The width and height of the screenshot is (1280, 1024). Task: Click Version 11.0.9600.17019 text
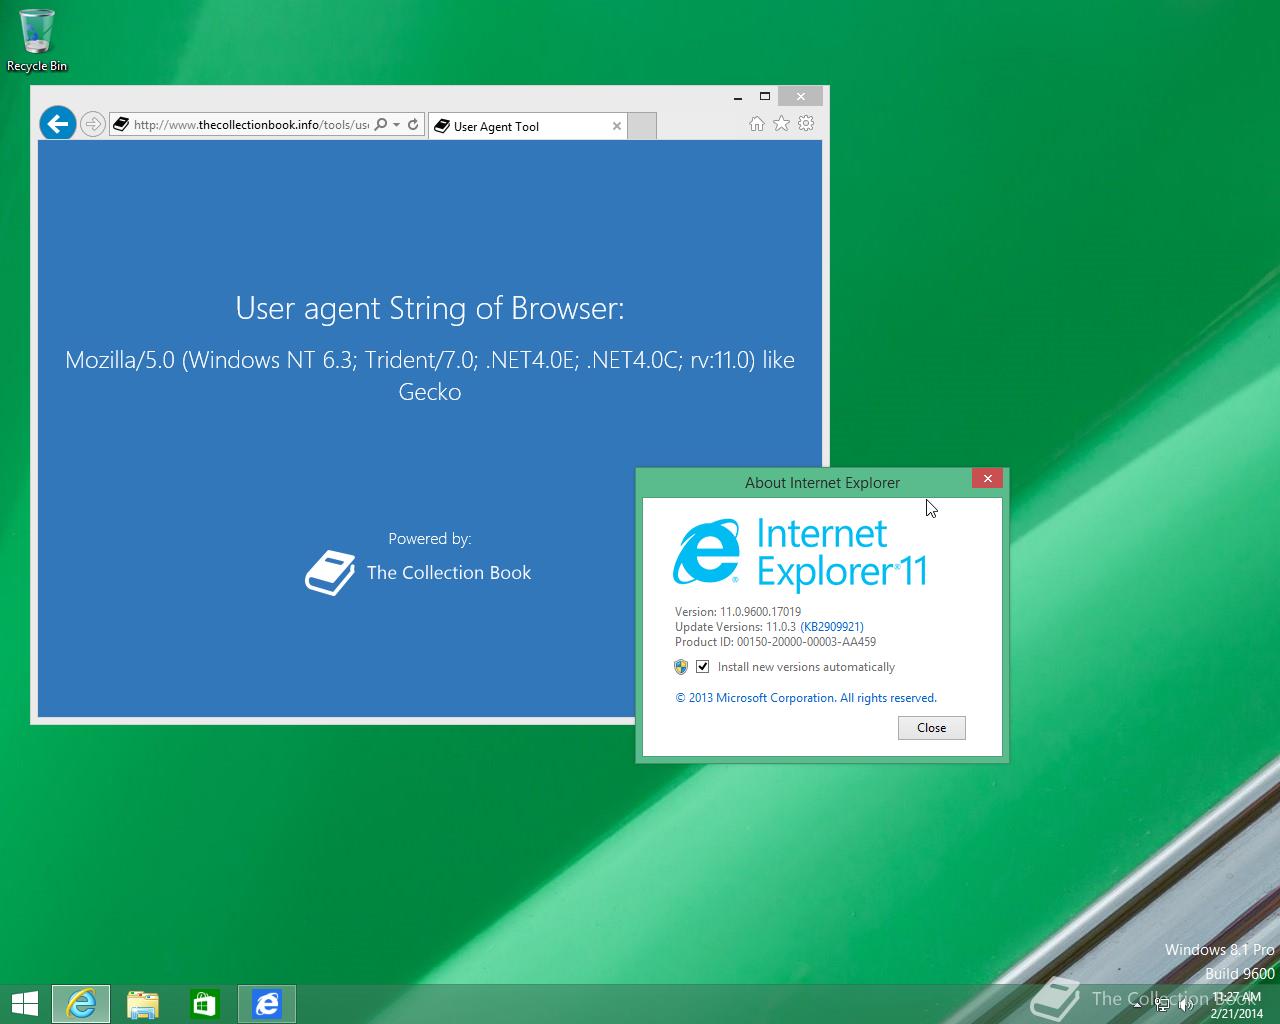738,612
